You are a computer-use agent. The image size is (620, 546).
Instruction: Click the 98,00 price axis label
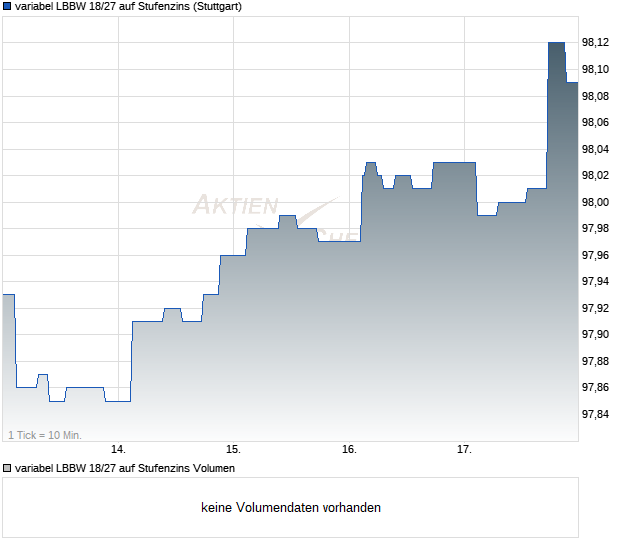(x=595, y=202)
